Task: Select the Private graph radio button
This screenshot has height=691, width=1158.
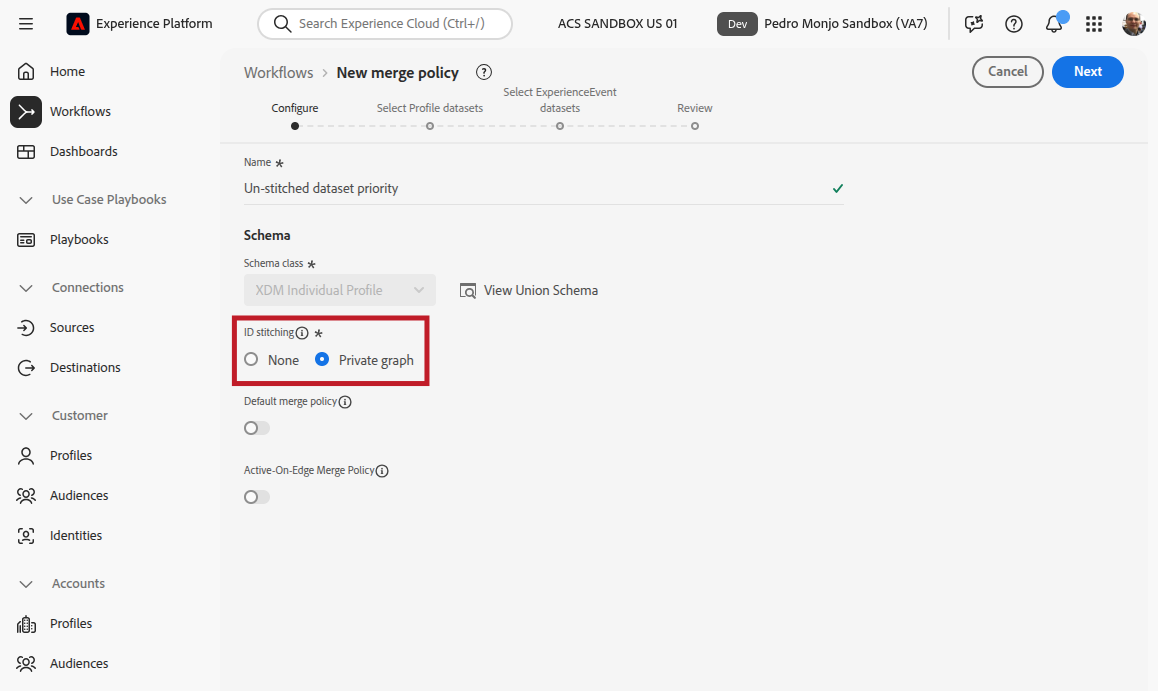Action: pyautogui.click(x=322, y=360)
